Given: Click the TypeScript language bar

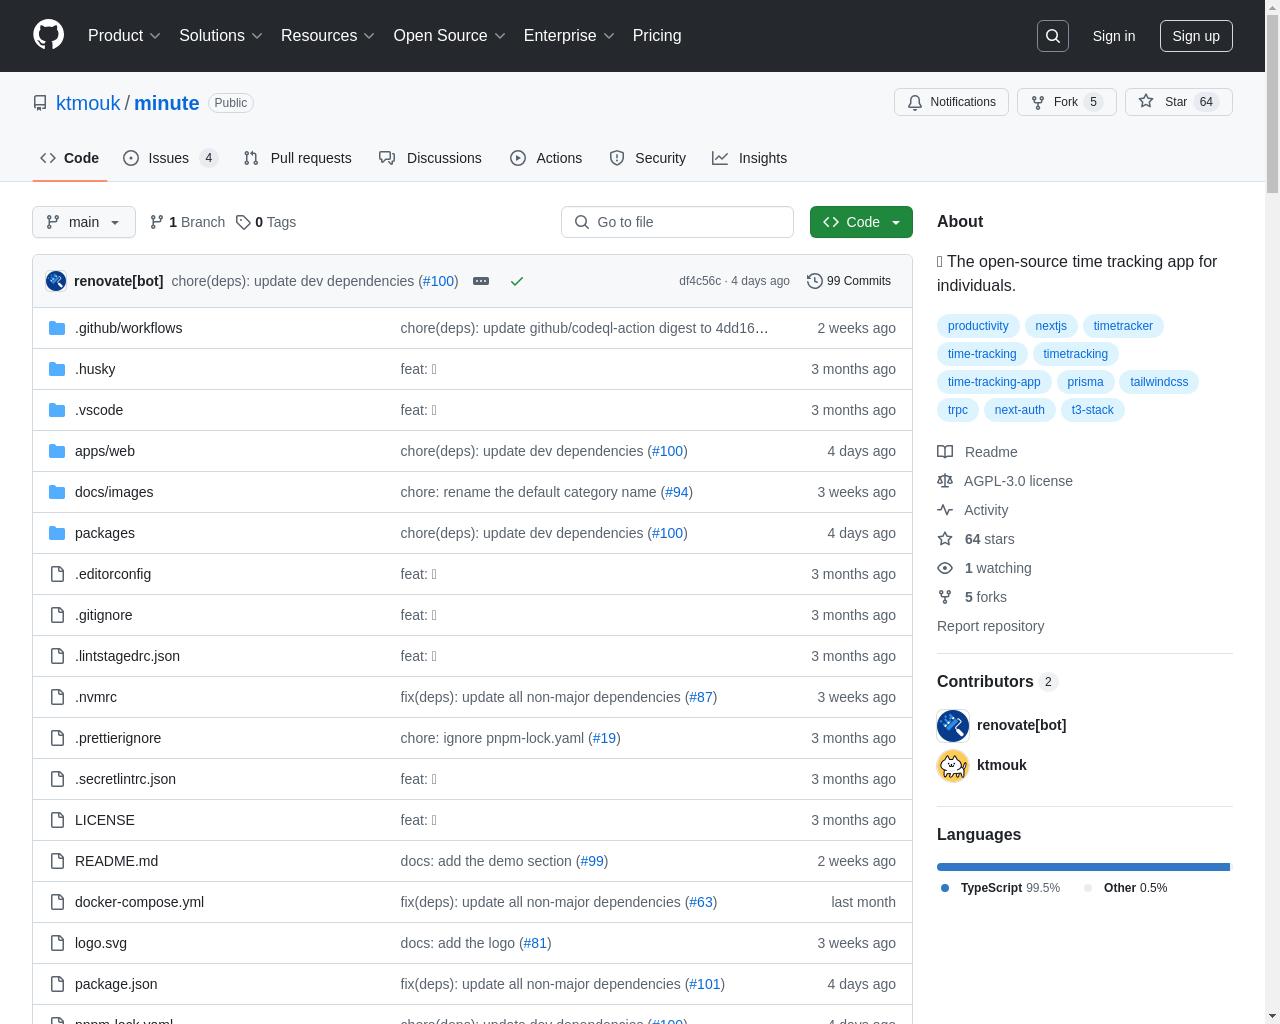Looking at the screenshot, I should click(x=1083, y=867).
